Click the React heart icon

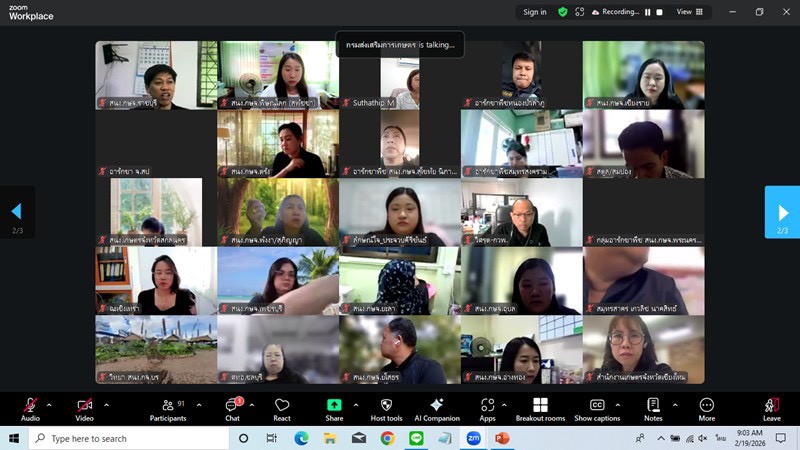(x=282, y=408)
